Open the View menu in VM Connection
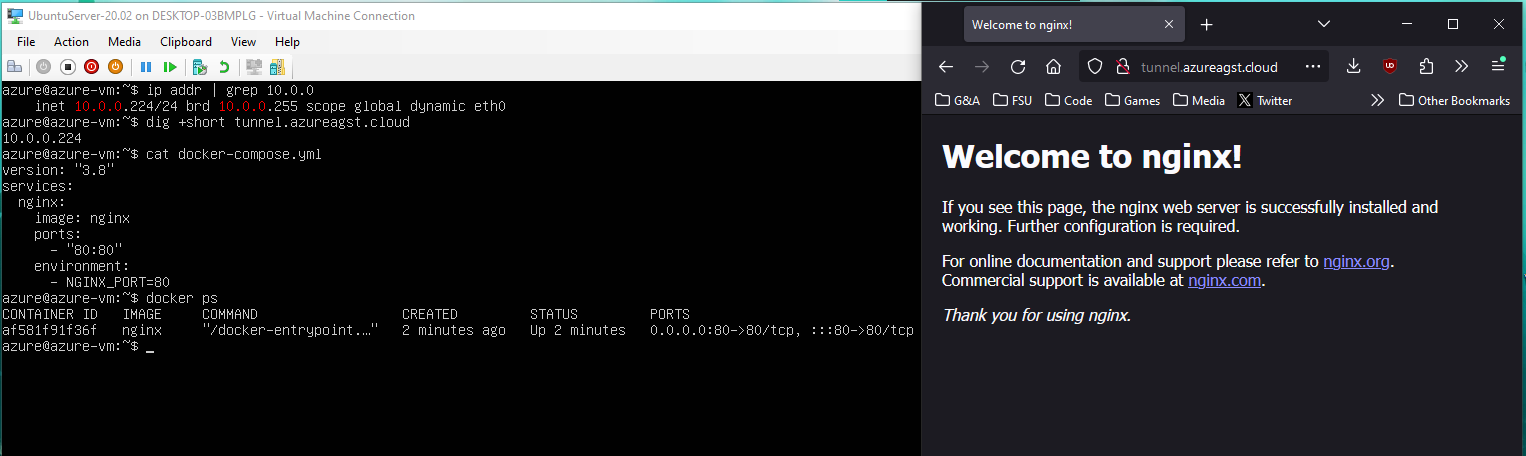Image resolution: width=1526 pixels, height=456 pixels. point(243,42)
